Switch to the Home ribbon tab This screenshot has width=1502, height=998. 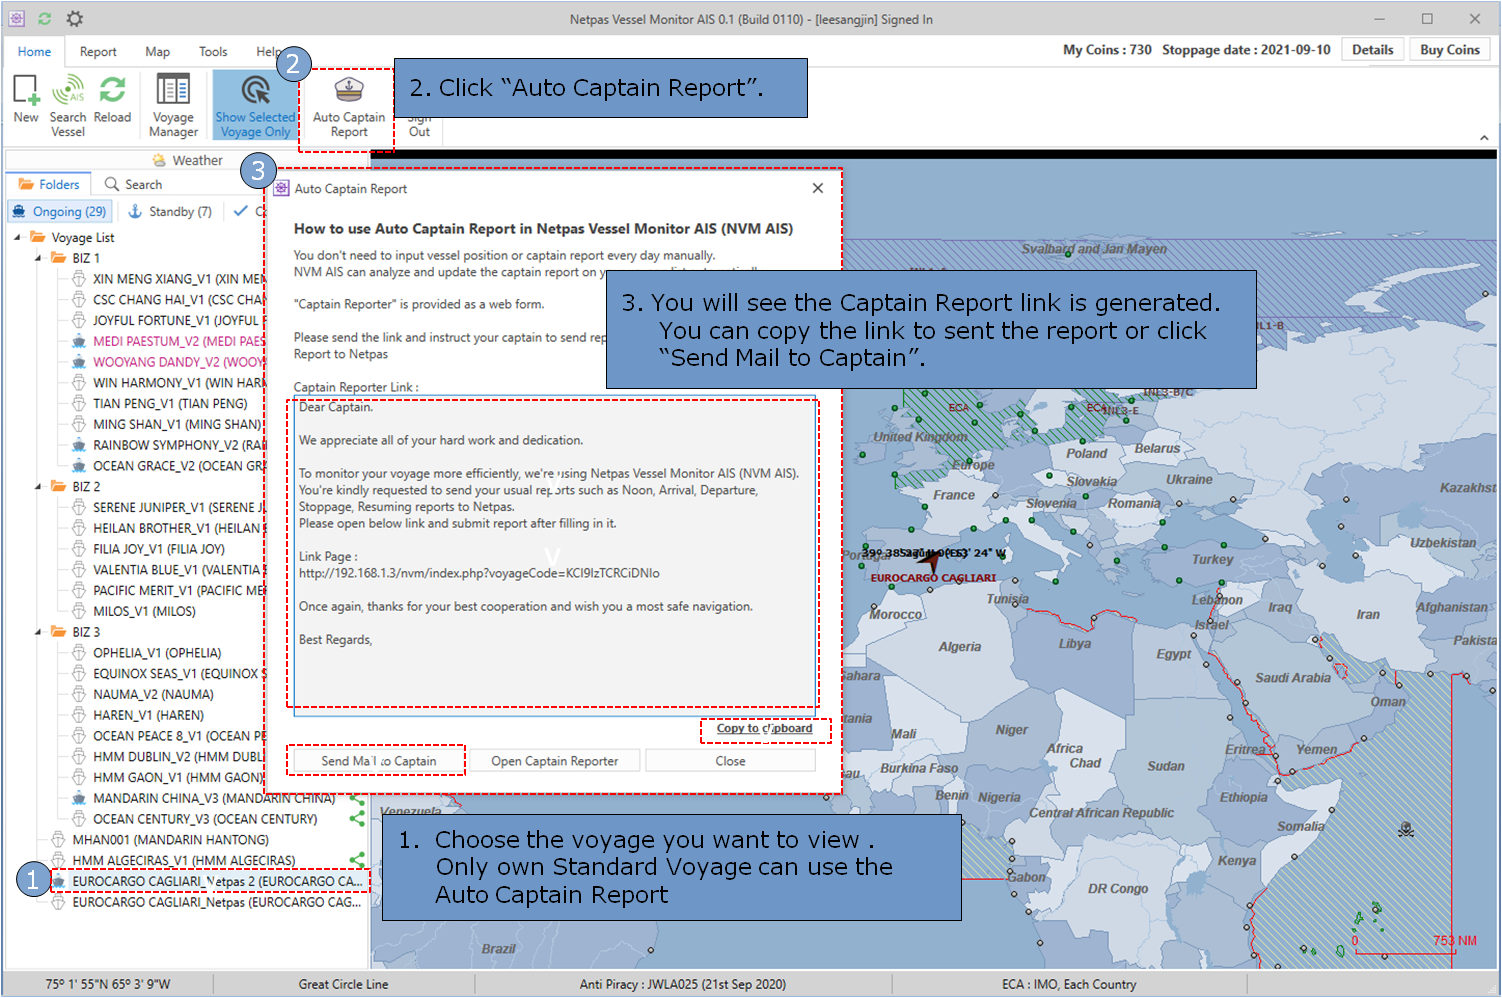click(34, 51)
